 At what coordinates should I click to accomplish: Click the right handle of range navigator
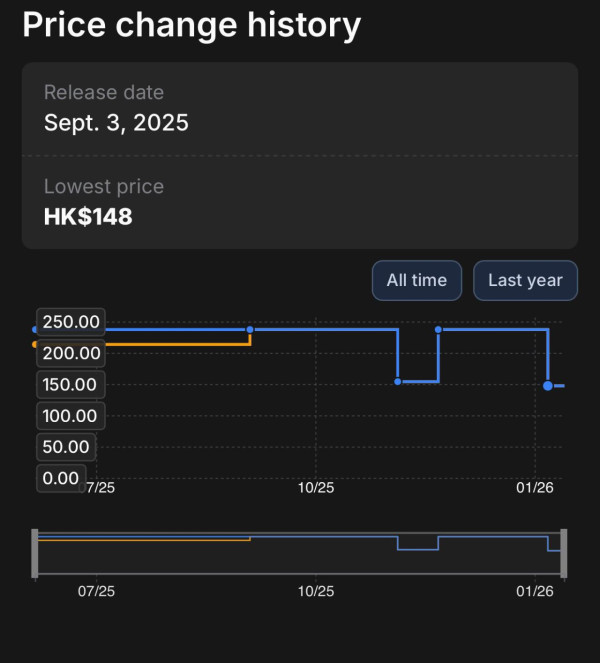pos(564,553)
